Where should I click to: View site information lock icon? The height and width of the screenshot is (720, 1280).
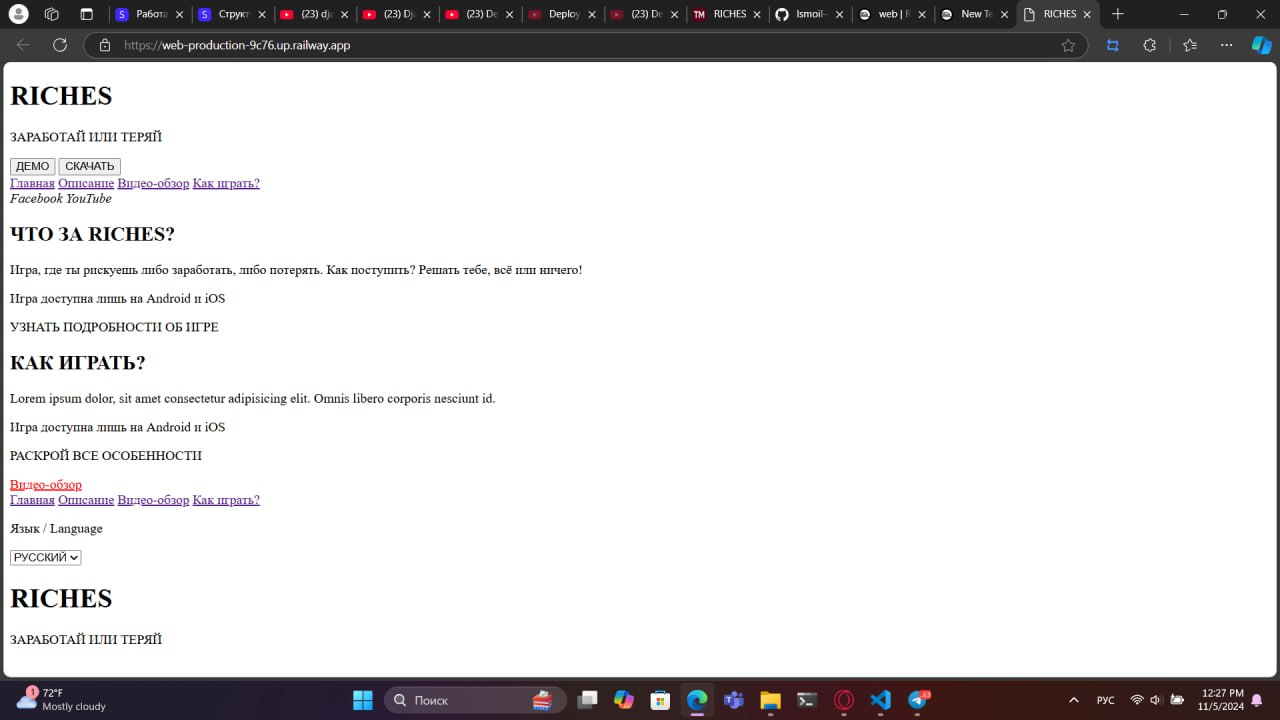point(104,45)
